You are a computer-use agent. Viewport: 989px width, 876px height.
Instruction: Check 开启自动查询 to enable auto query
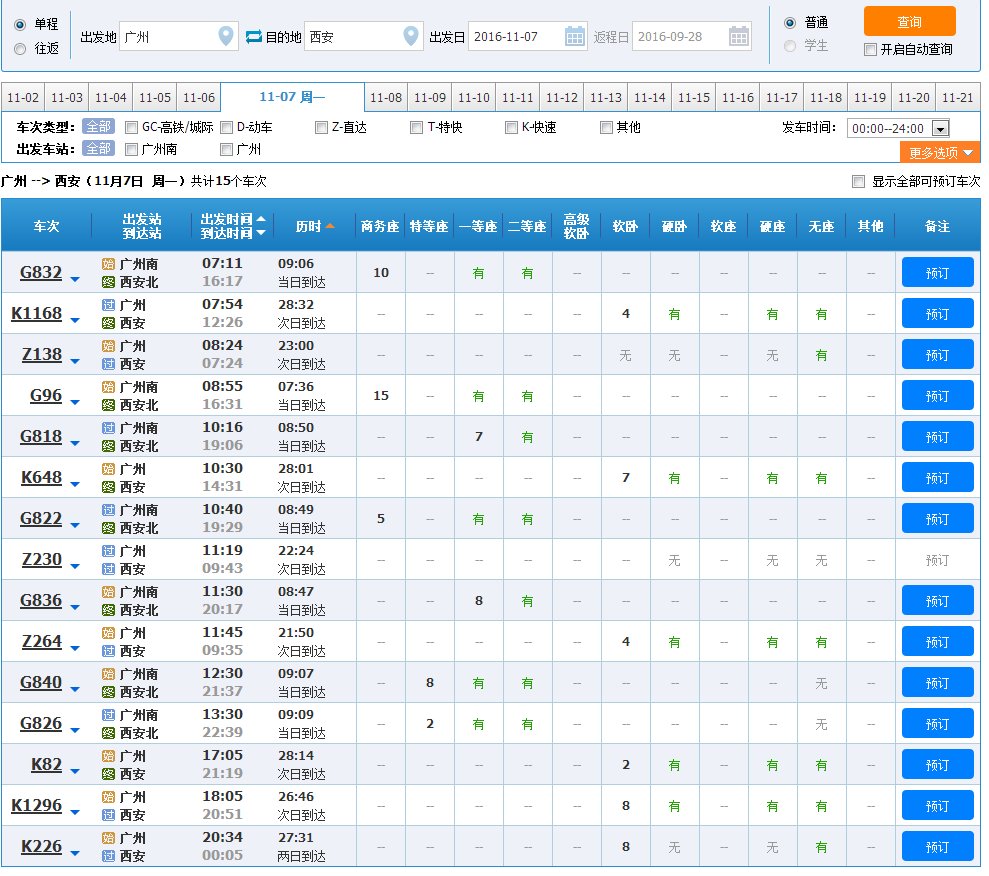(870, 49)
